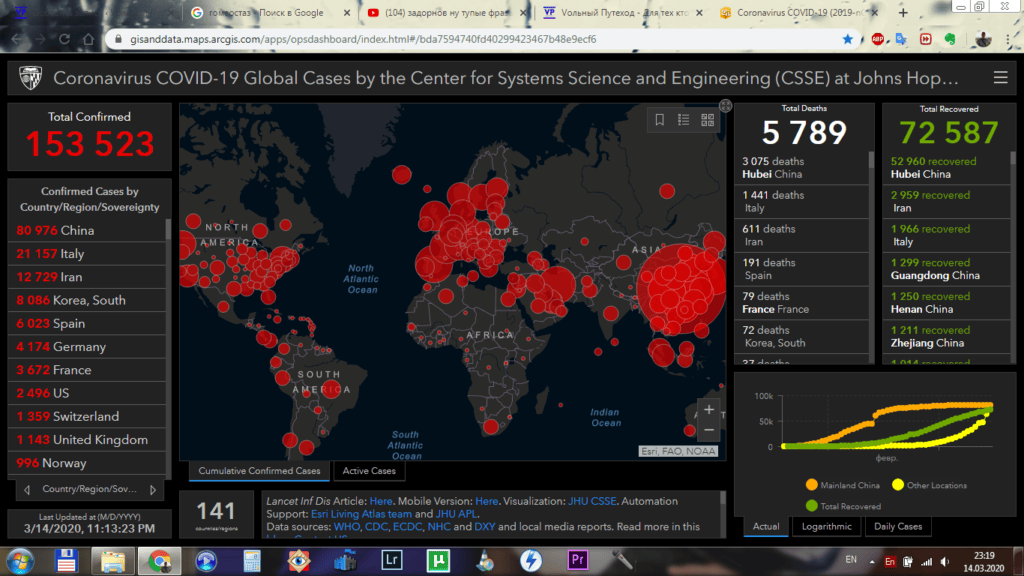
Task: Open the ECDC data source link
Action: click(407, 526)
